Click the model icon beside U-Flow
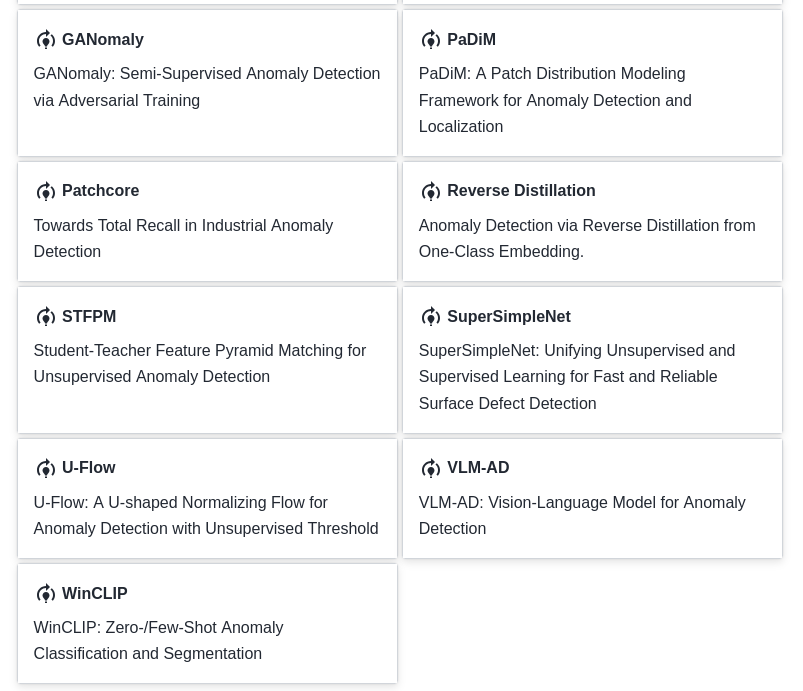The width and height of the screenshot is (803, 691). tap(45, 468)
